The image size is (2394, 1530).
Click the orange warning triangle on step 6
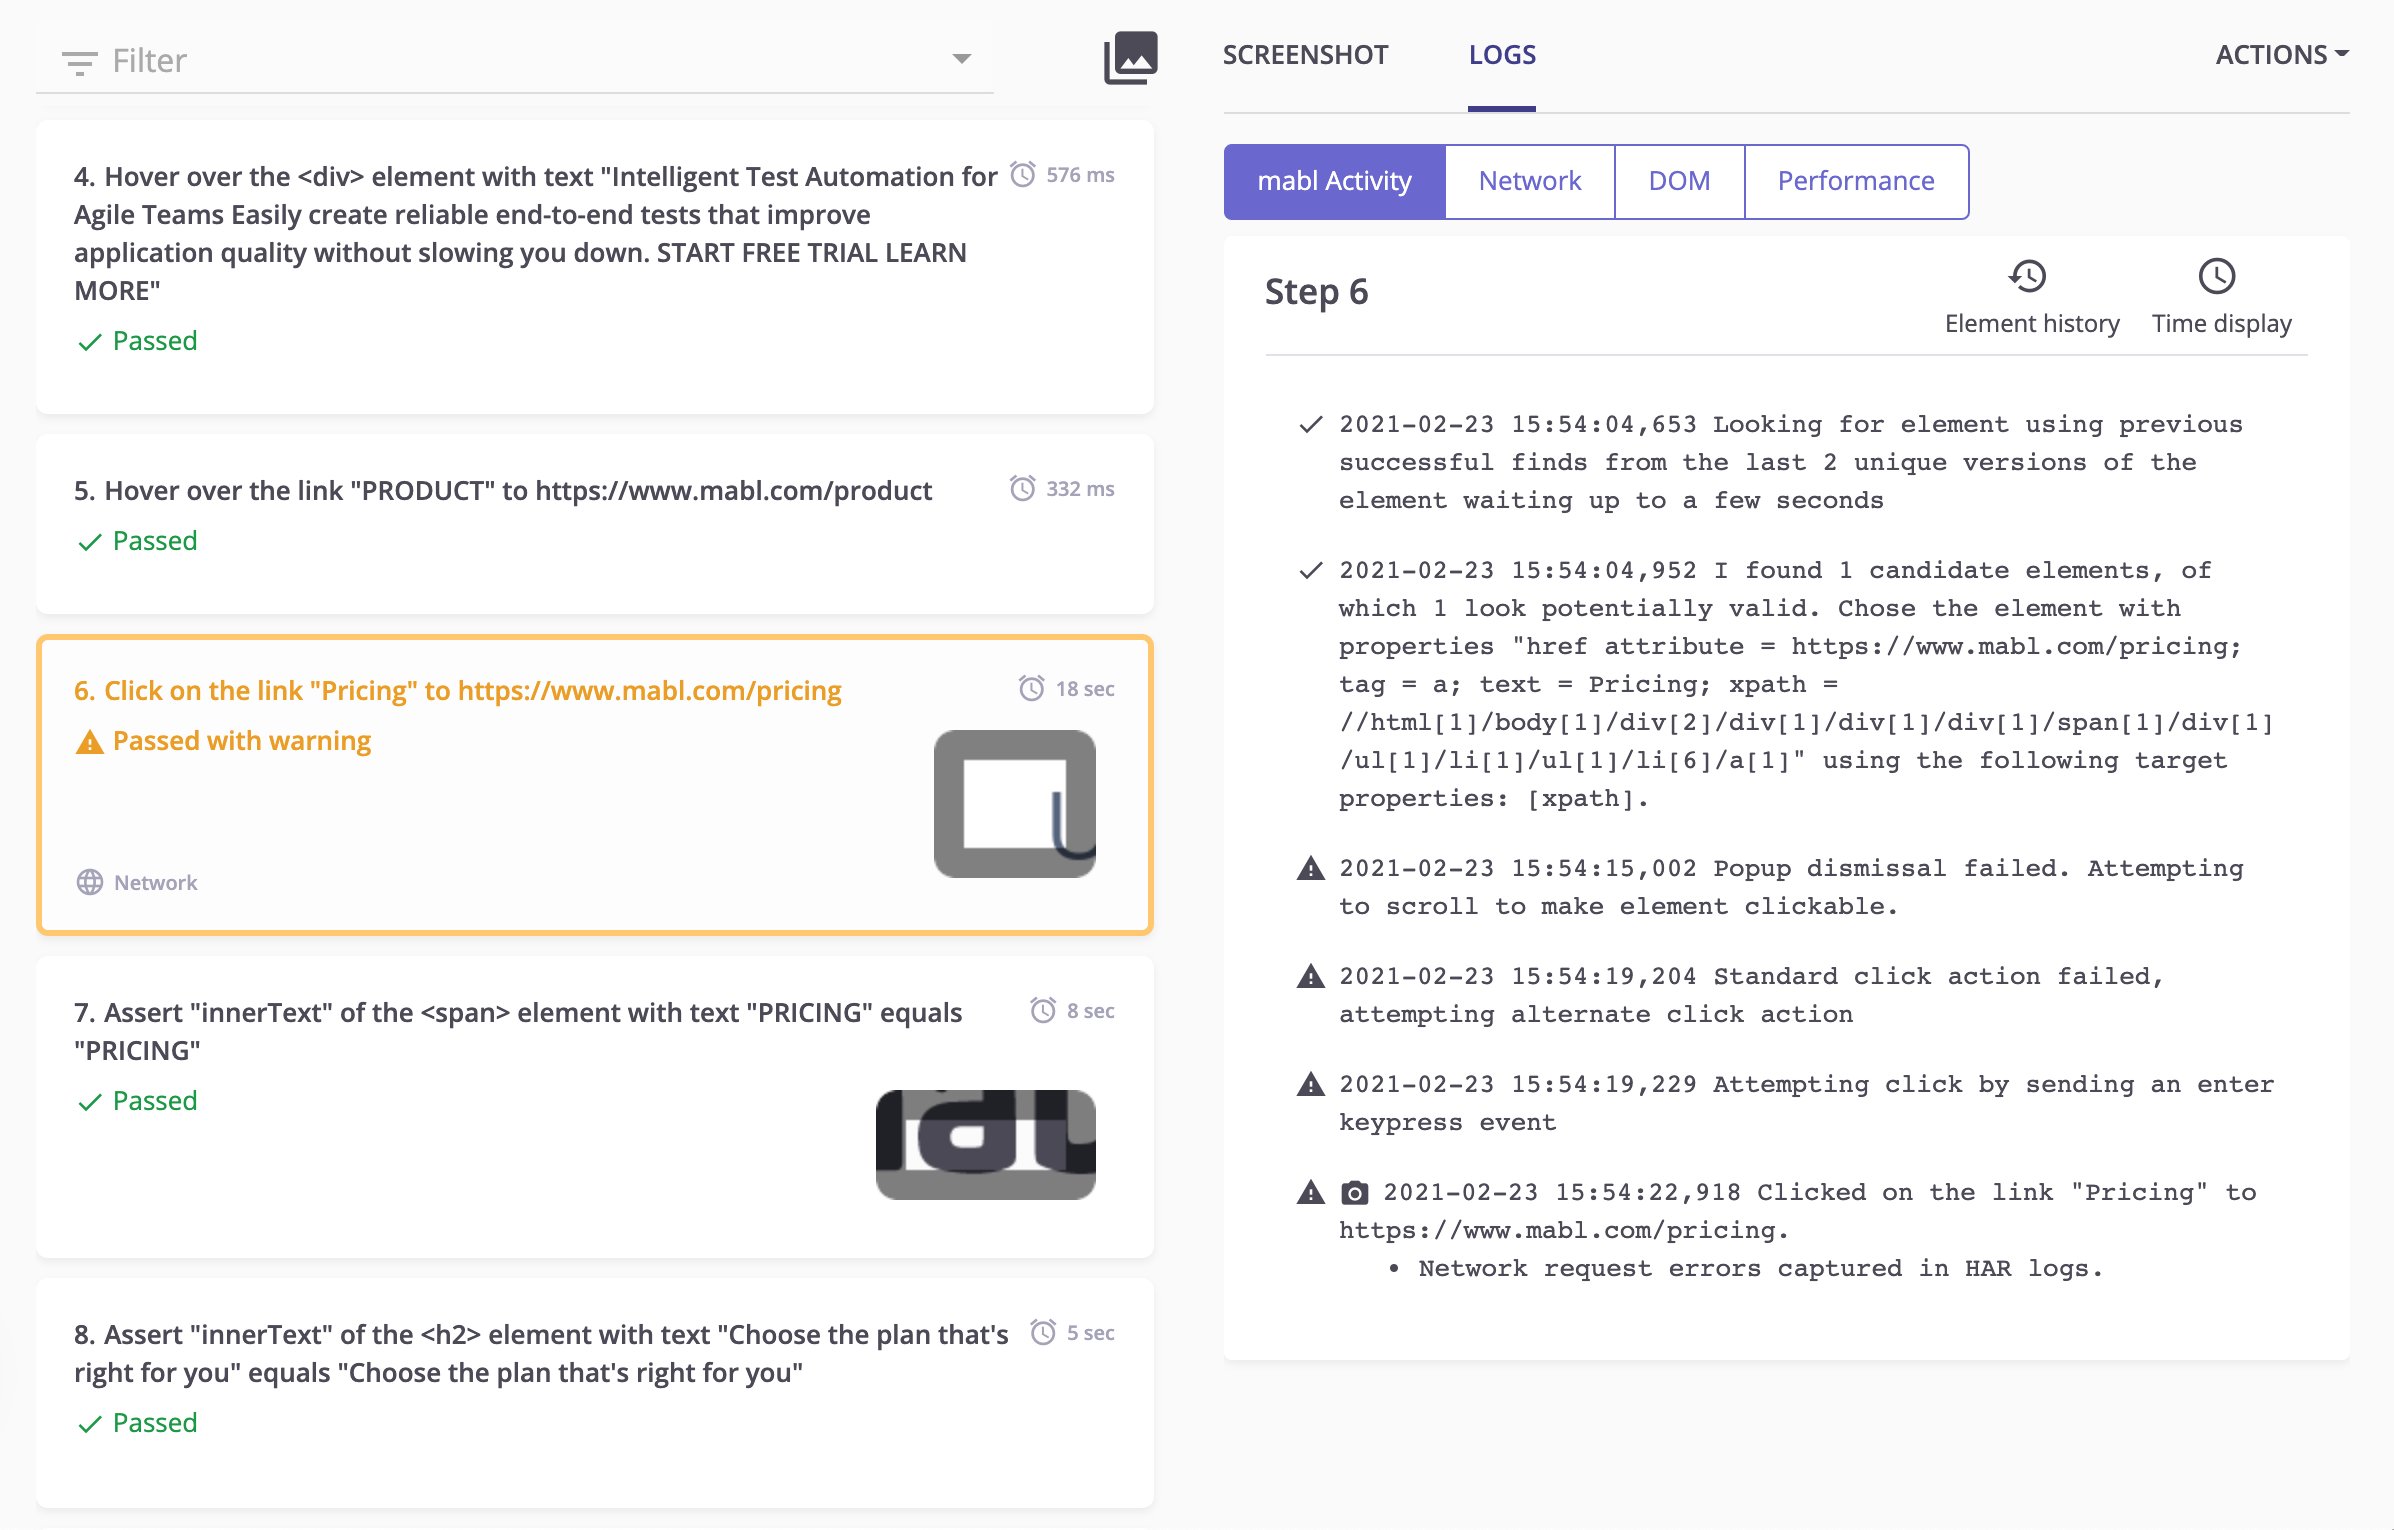pos(90,742)
